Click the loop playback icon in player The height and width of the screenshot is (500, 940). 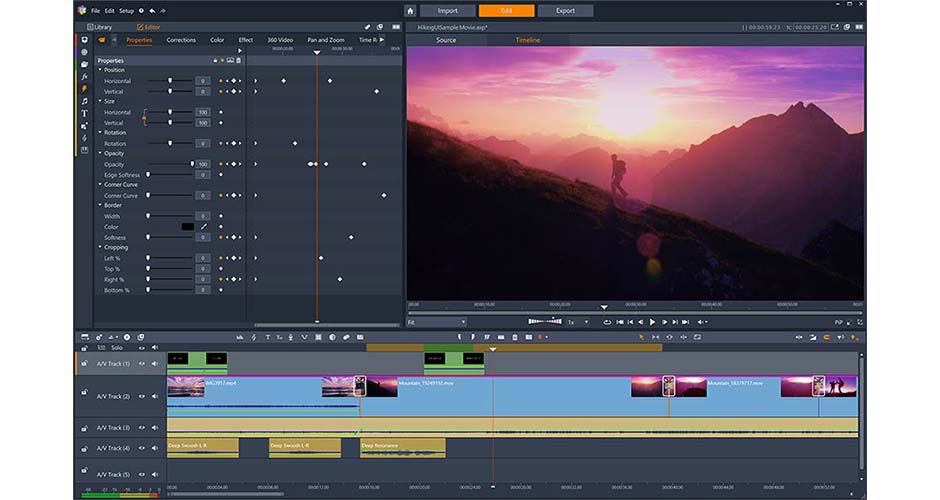pyautogui.click(x=607, y=322)
